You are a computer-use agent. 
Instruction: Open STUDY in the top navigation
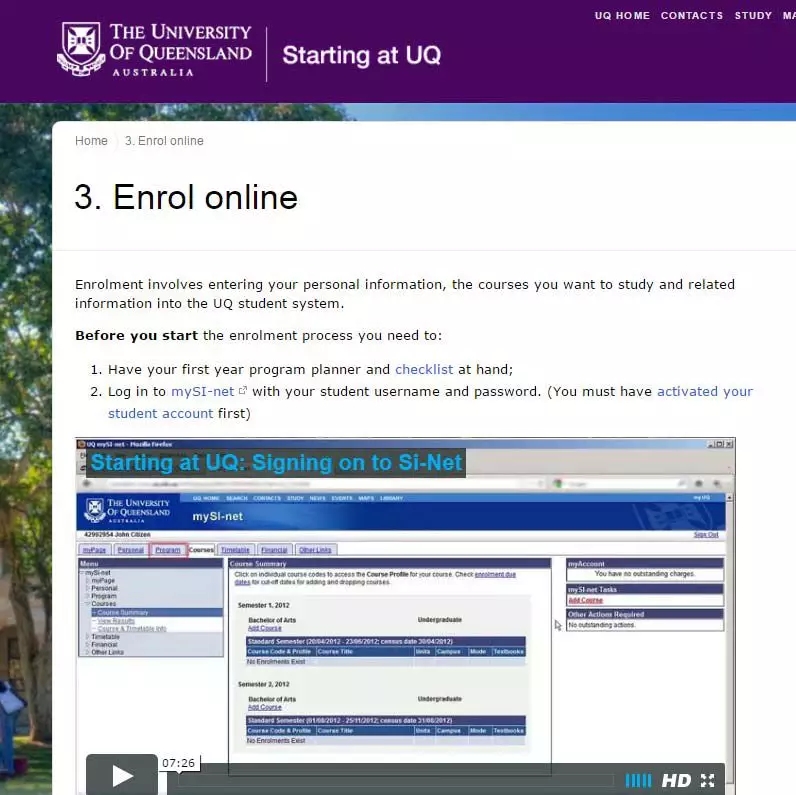[753, 16]
